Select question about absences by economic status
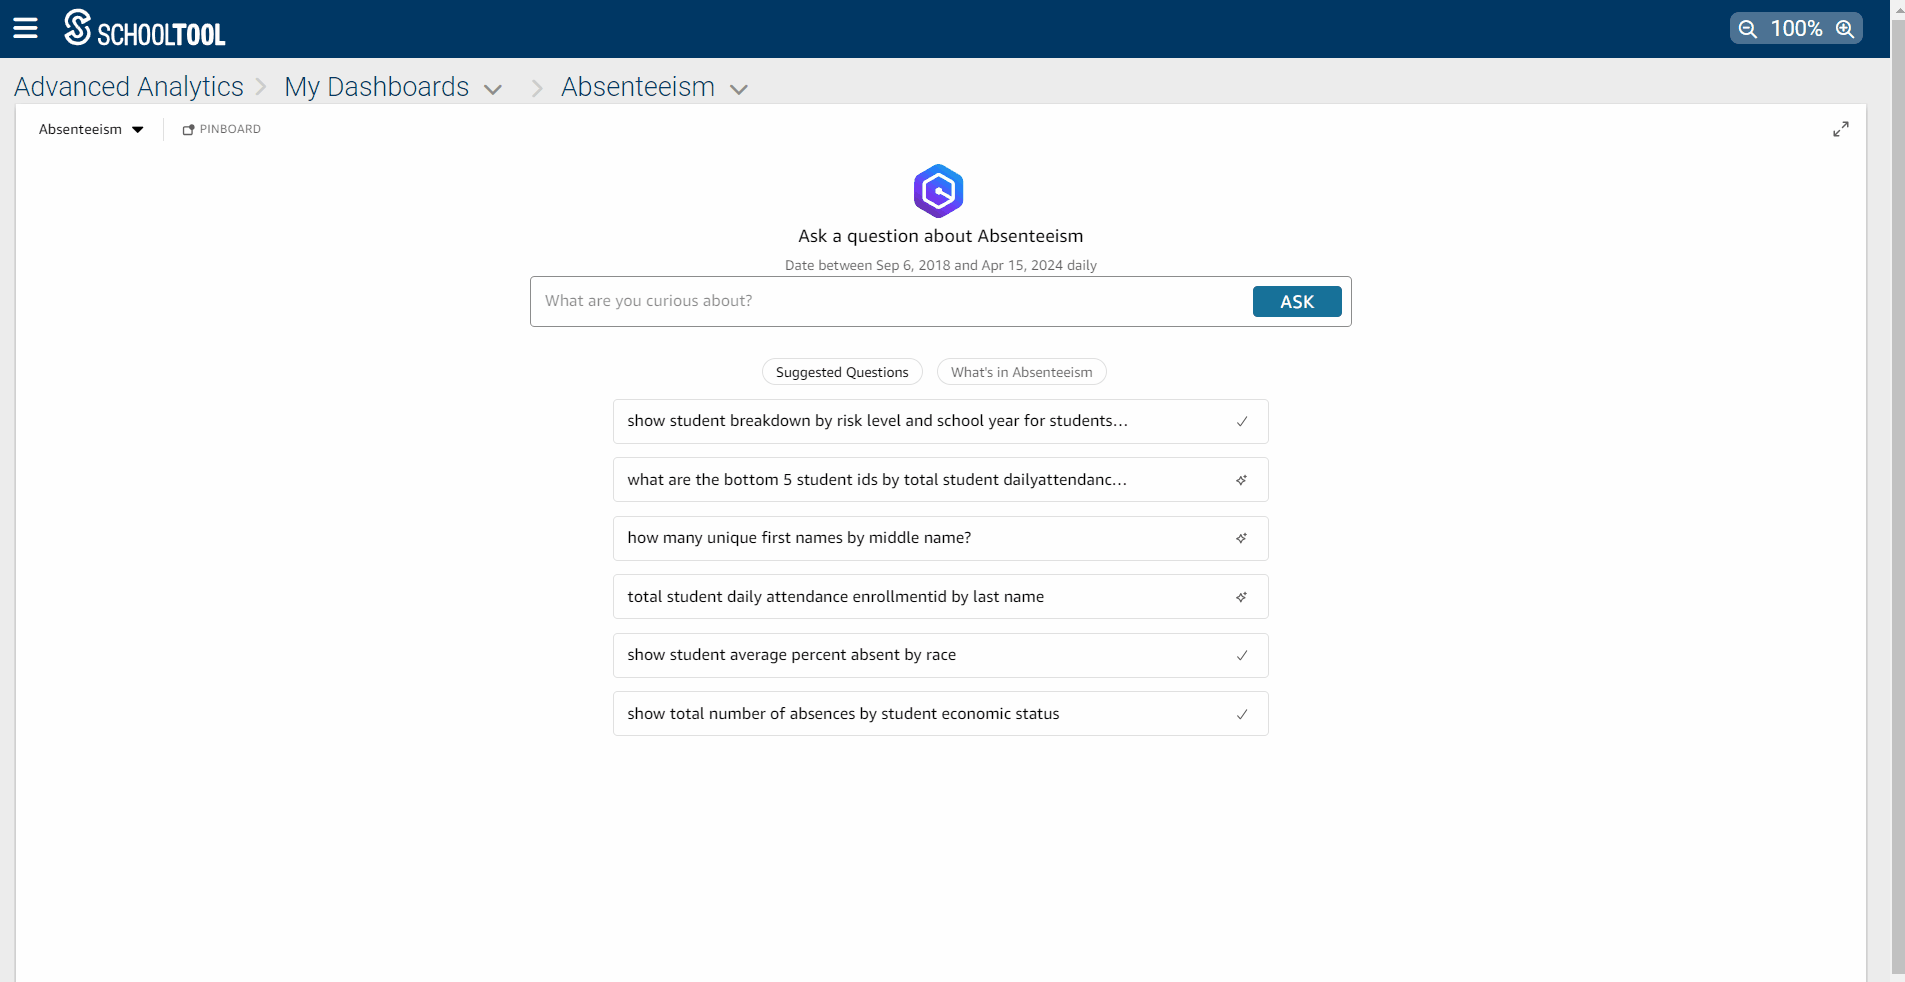Viewport: 1905px width, 982px height. 940,714
